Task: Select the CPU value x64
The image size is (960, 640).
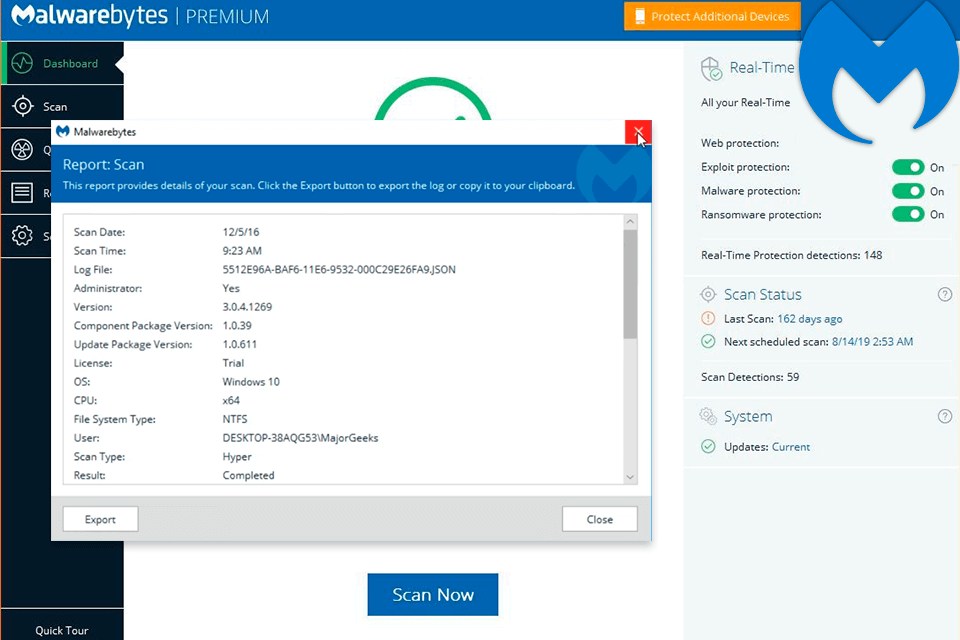Action: click(x=231, y=401)
